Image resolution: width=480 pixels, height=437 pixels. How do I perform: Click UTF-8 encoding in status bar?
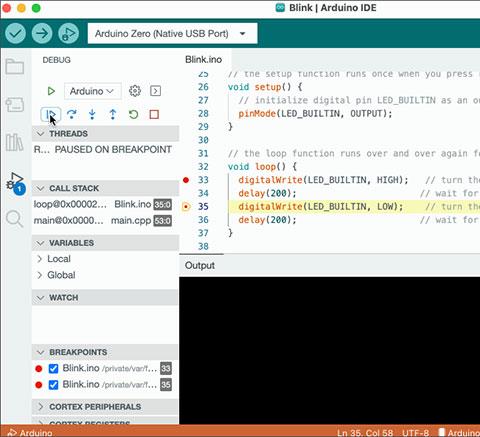tap(415, 433)
